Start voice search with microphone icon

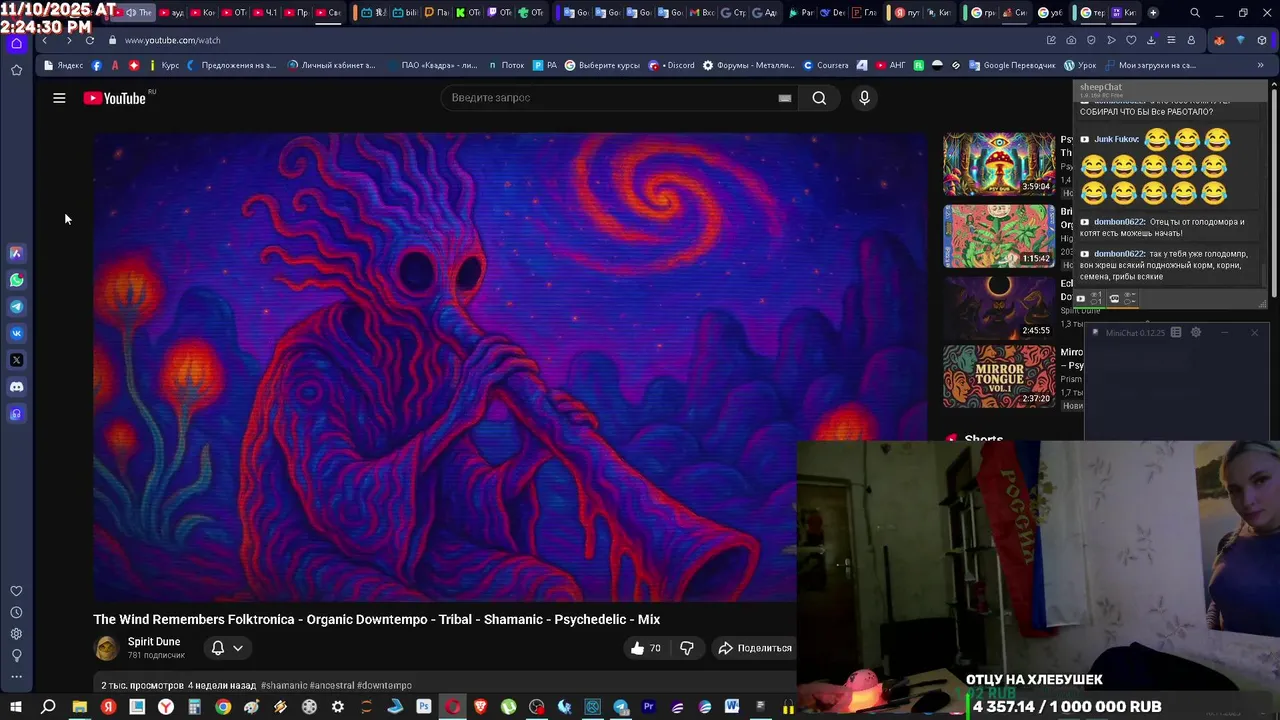(864, 98)
